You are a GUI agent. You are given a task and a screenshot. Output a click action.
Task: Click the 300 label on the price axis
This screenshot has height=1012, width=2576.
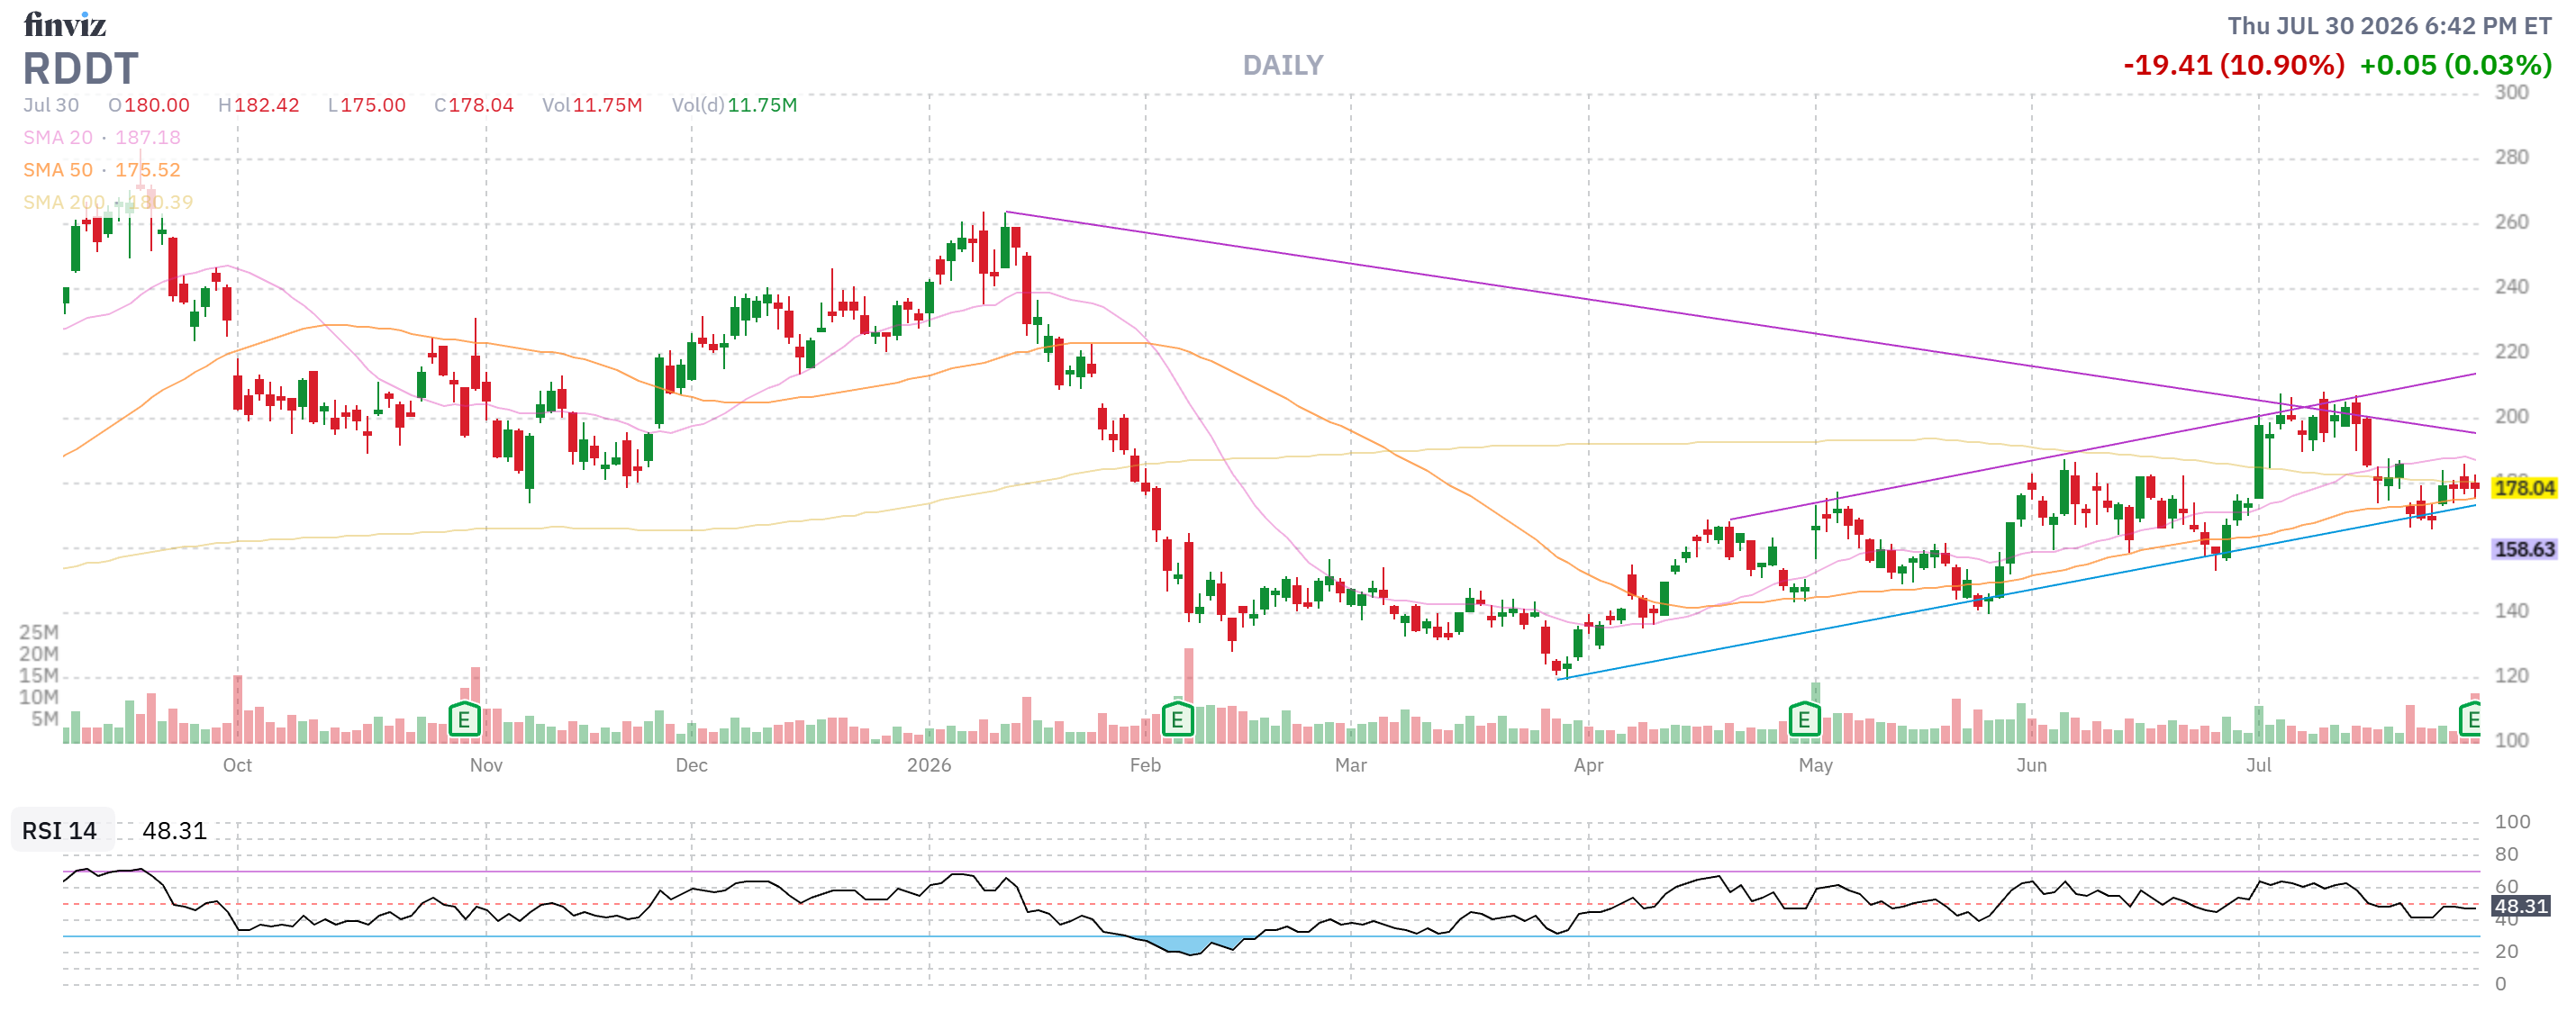2511,92
